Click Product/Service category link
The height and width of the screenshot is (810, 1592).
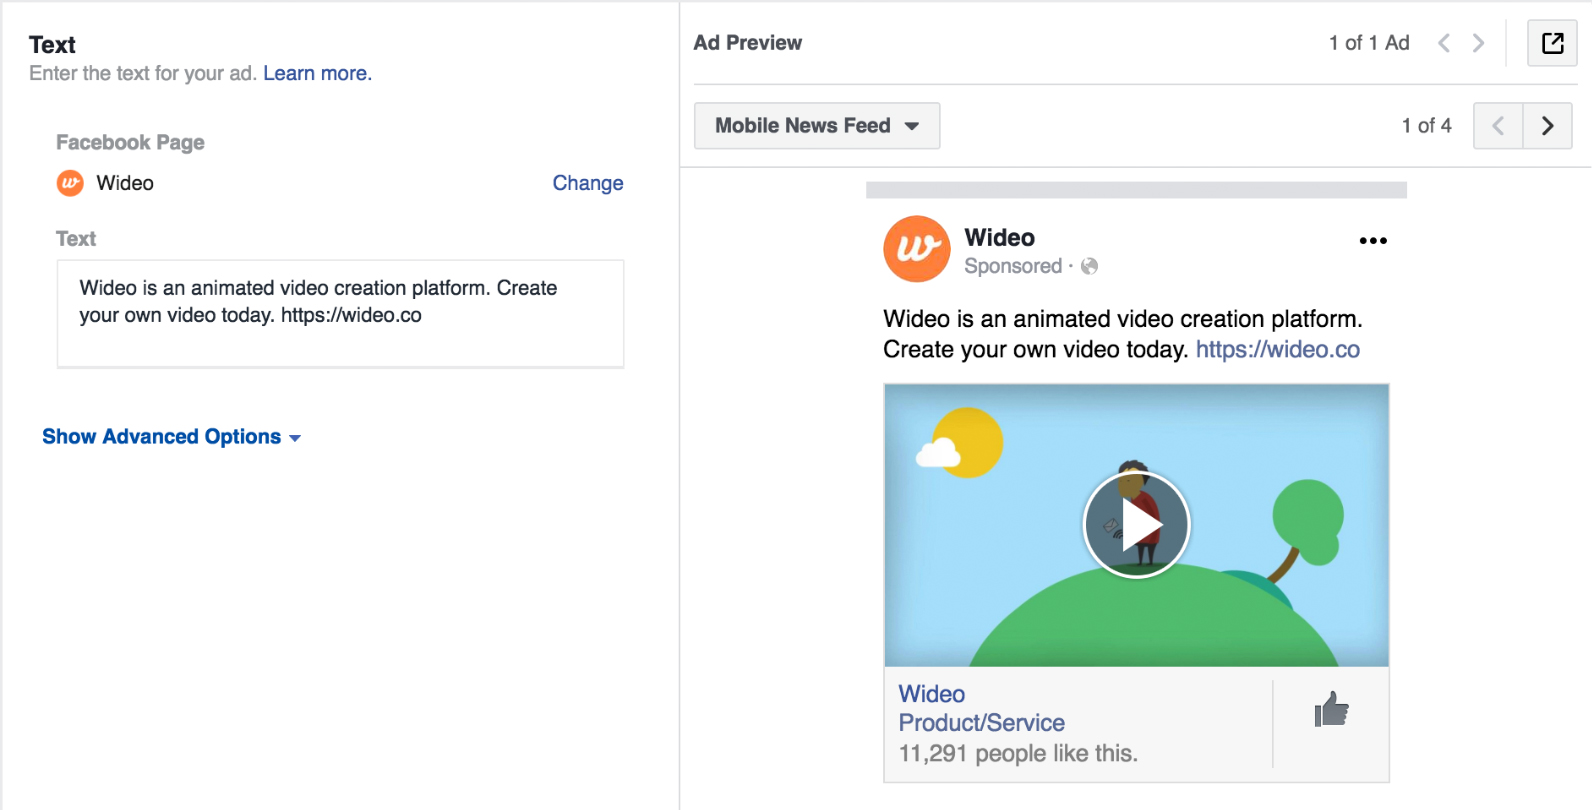[x=981, y=723]
